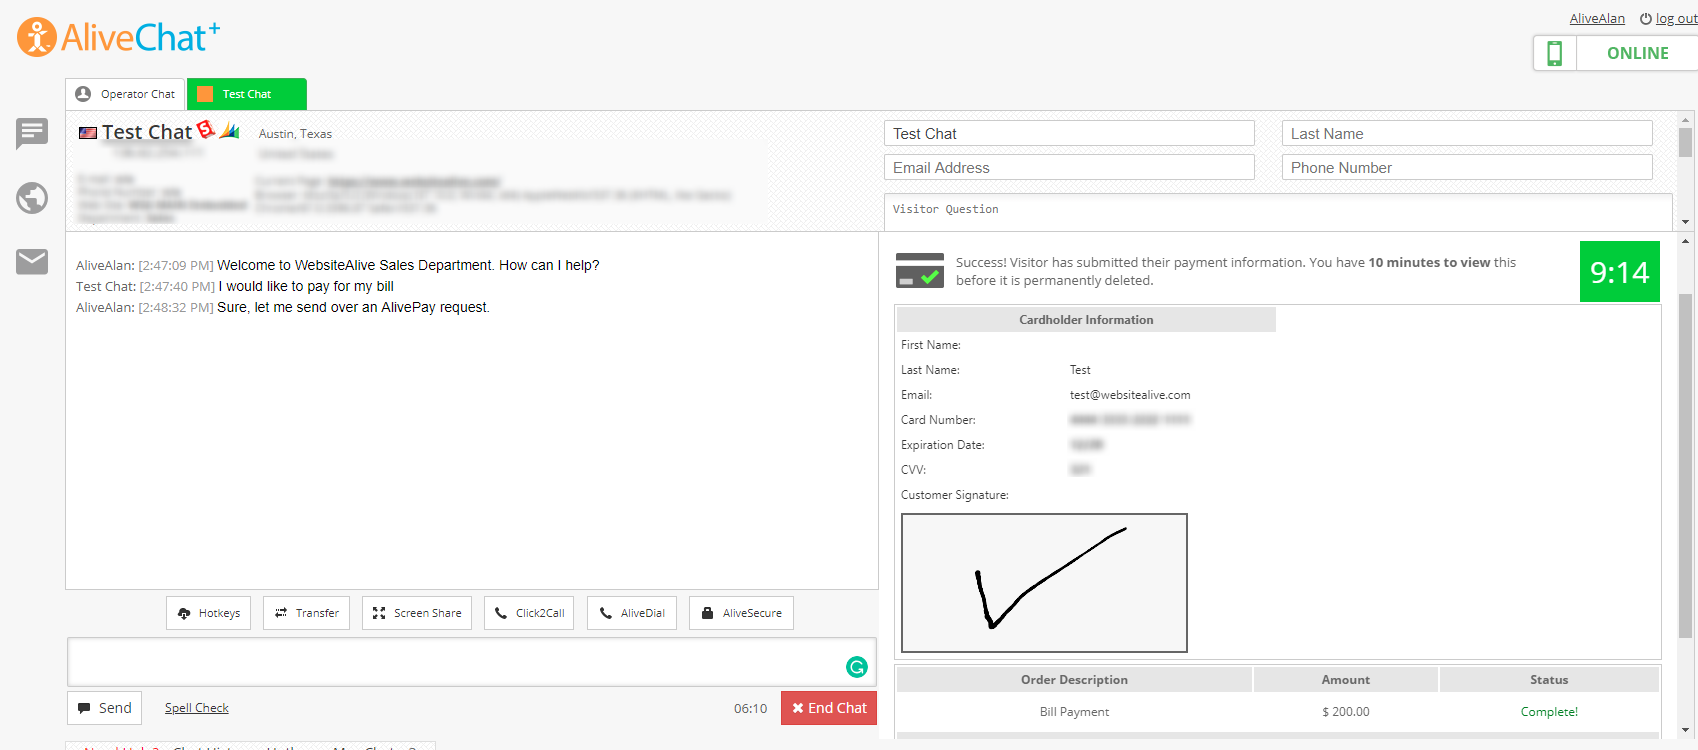This screenshot has height=750, width=1698.
Task: Click the colorful pyramid integration icon
Action: coord(230,130)
